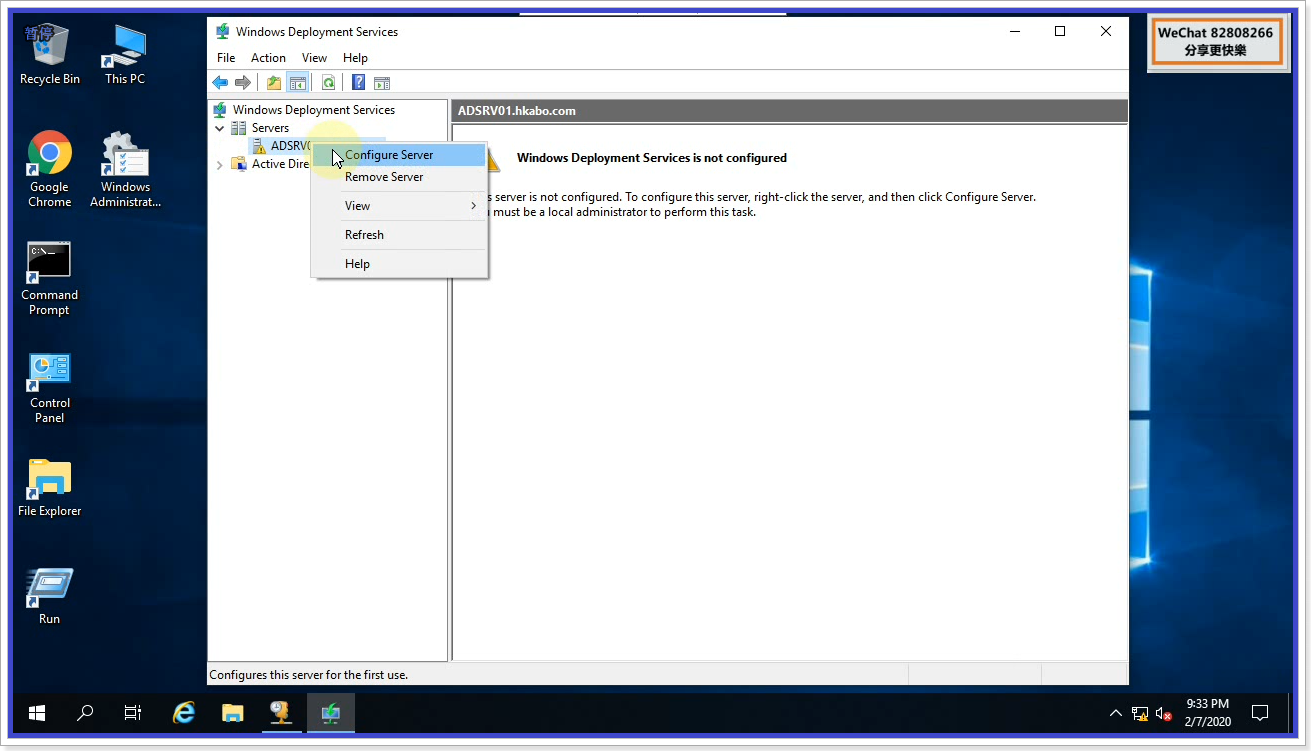Open Control Panel desktop shortcut

pyautogui.click(x=49, y=388)
